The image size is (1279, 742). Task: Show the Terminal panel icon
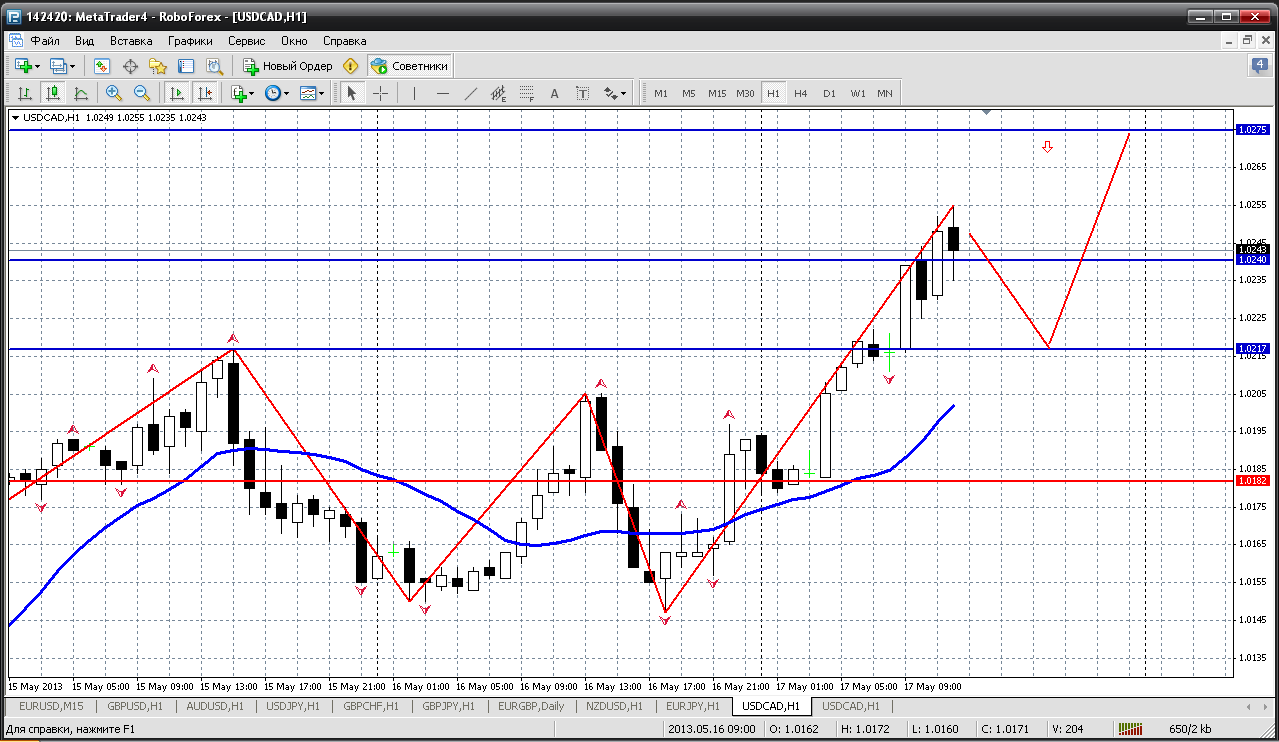coord(186,66)
